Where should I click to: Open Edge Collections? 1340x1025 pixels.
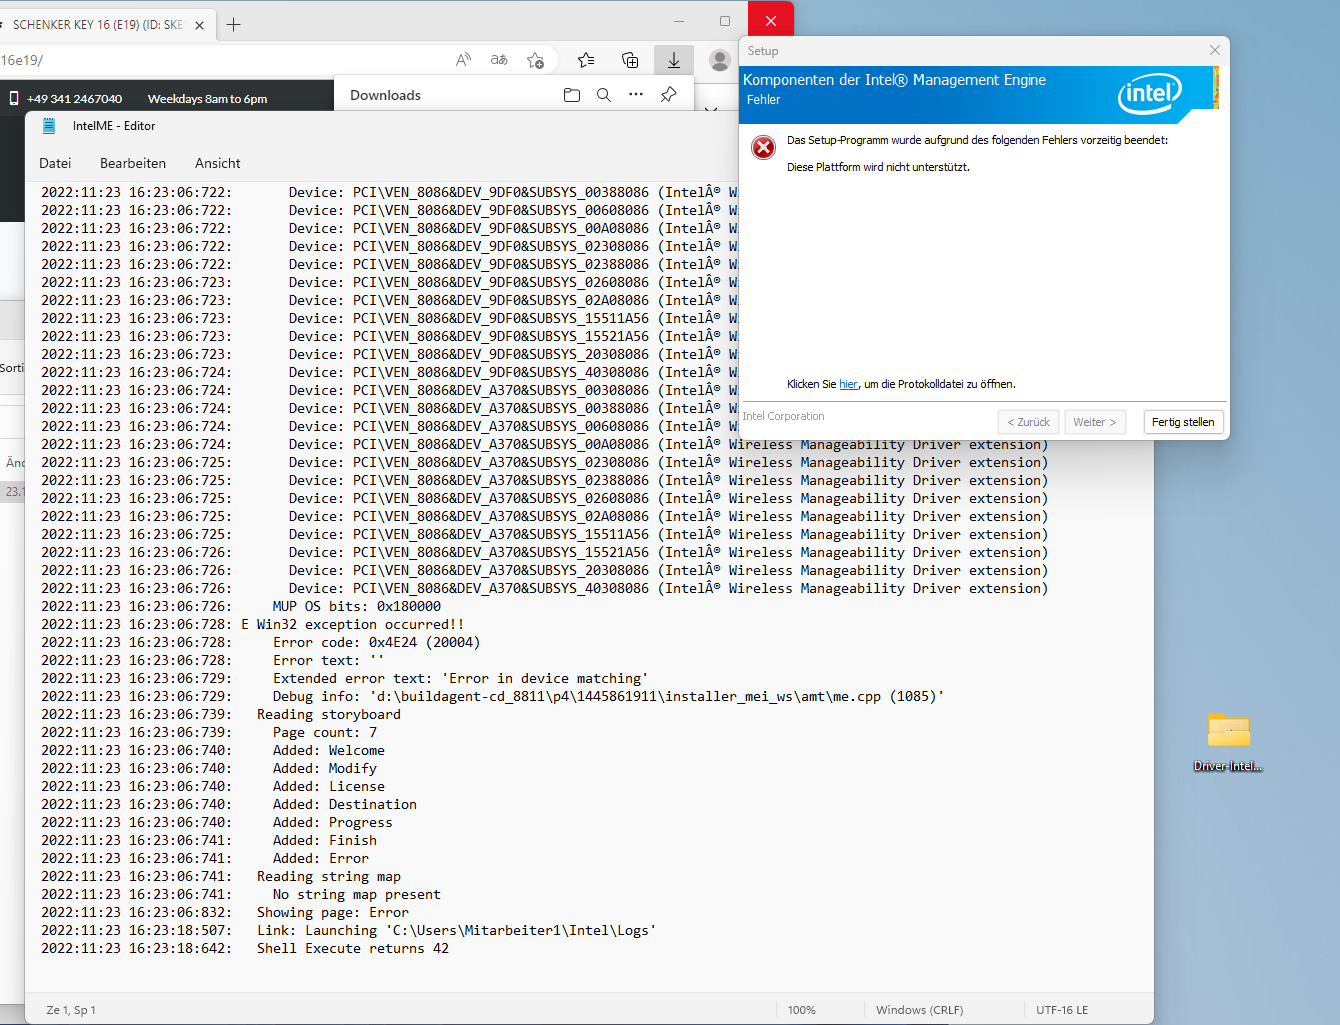(630, 60)
